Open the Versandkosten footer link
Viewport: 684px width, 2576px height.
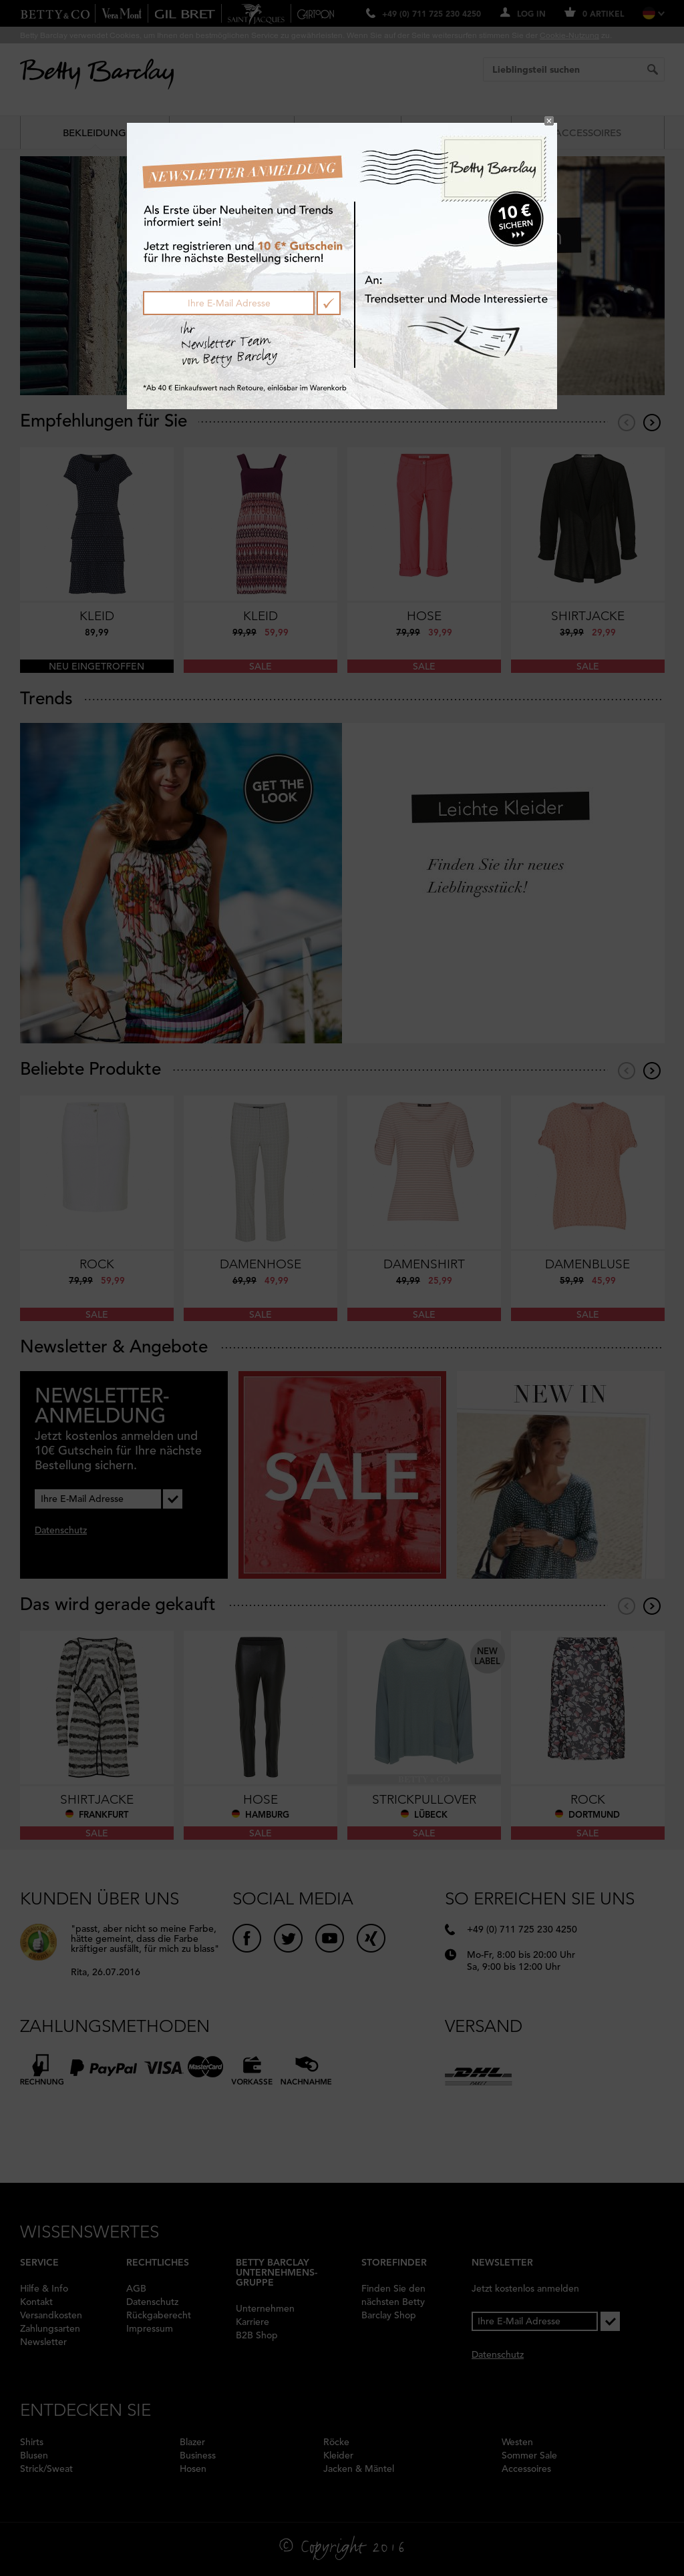point(51,2315)
